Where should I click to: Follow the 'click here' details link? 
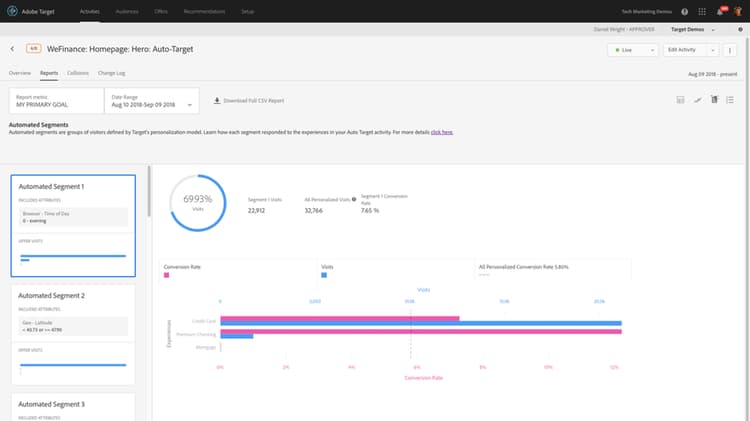click(441, 132)
